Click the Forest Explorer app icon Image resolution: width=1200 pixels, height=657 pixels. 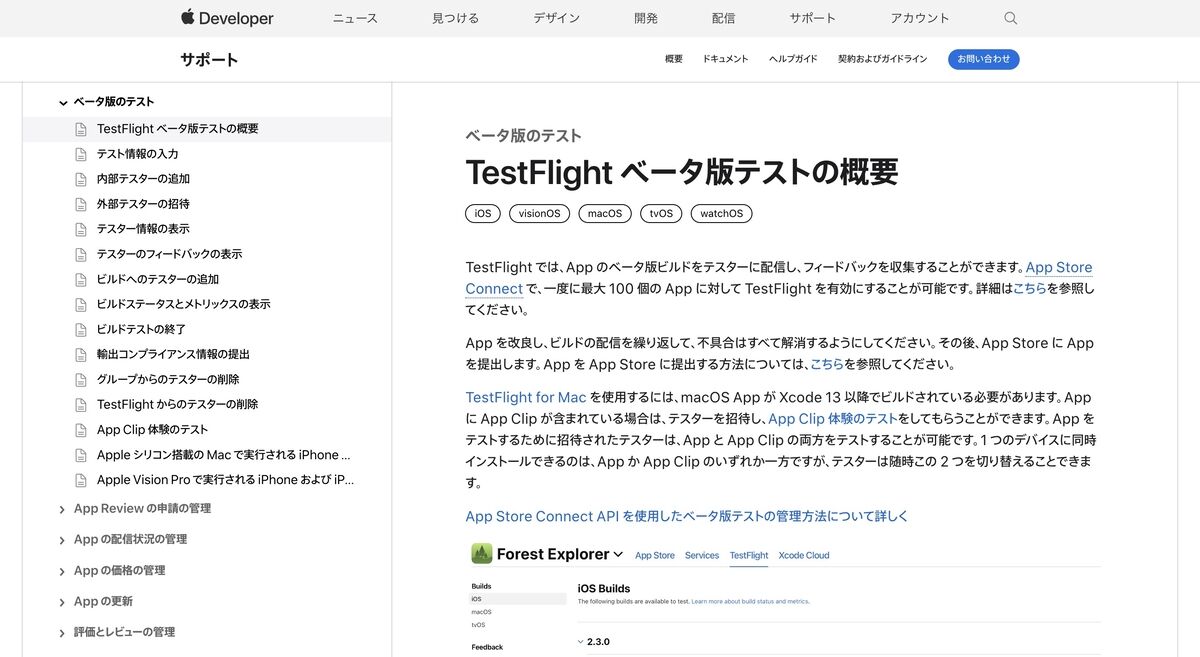[482, 554]
